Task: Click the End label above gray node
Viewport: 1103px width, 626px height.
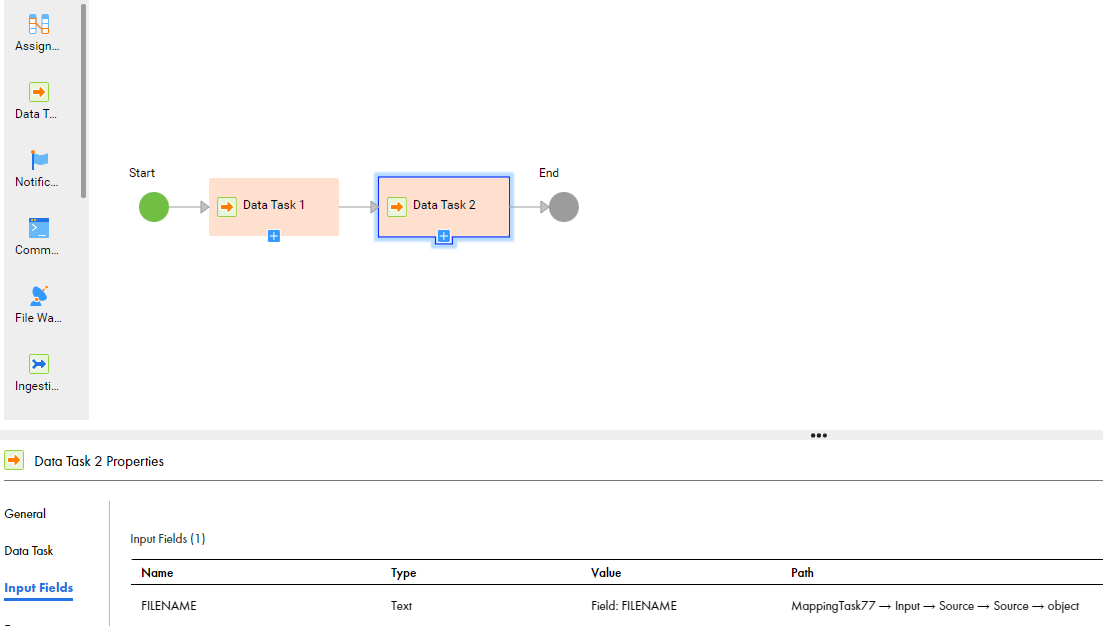Action: point(549,173)
